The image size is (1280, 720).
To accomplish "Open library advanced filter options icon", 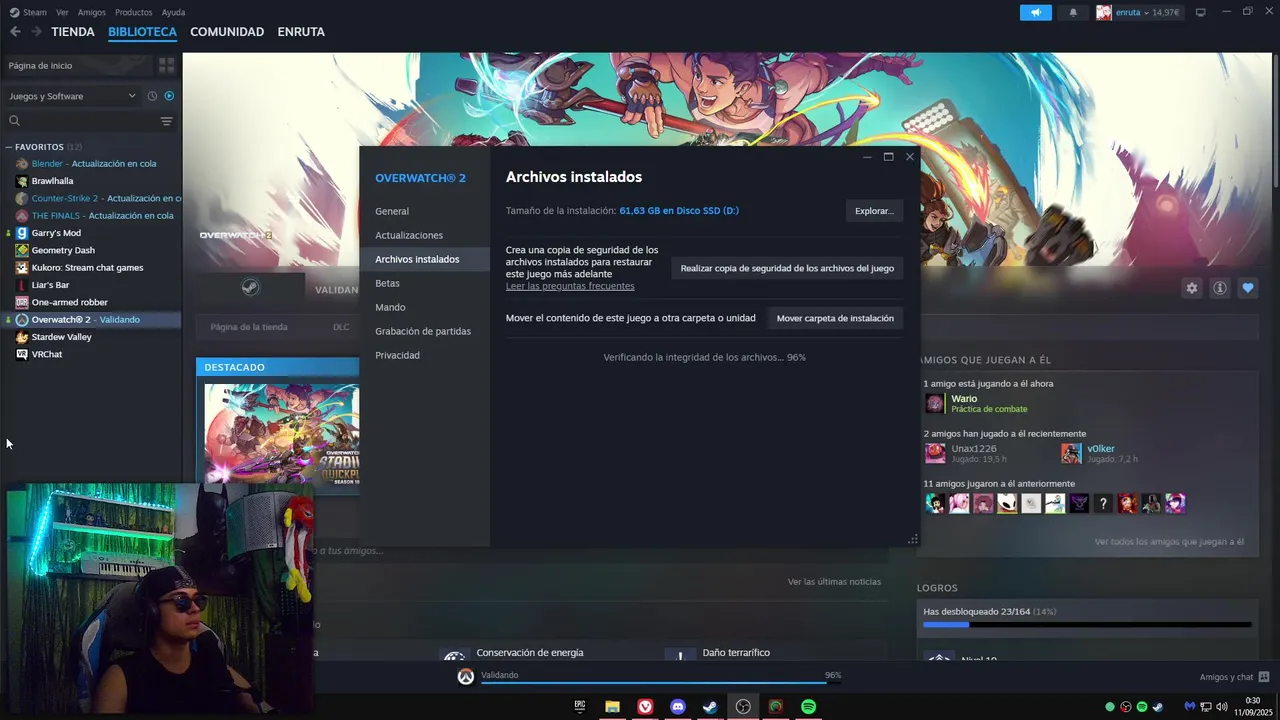I will click(x=166, y=121).
